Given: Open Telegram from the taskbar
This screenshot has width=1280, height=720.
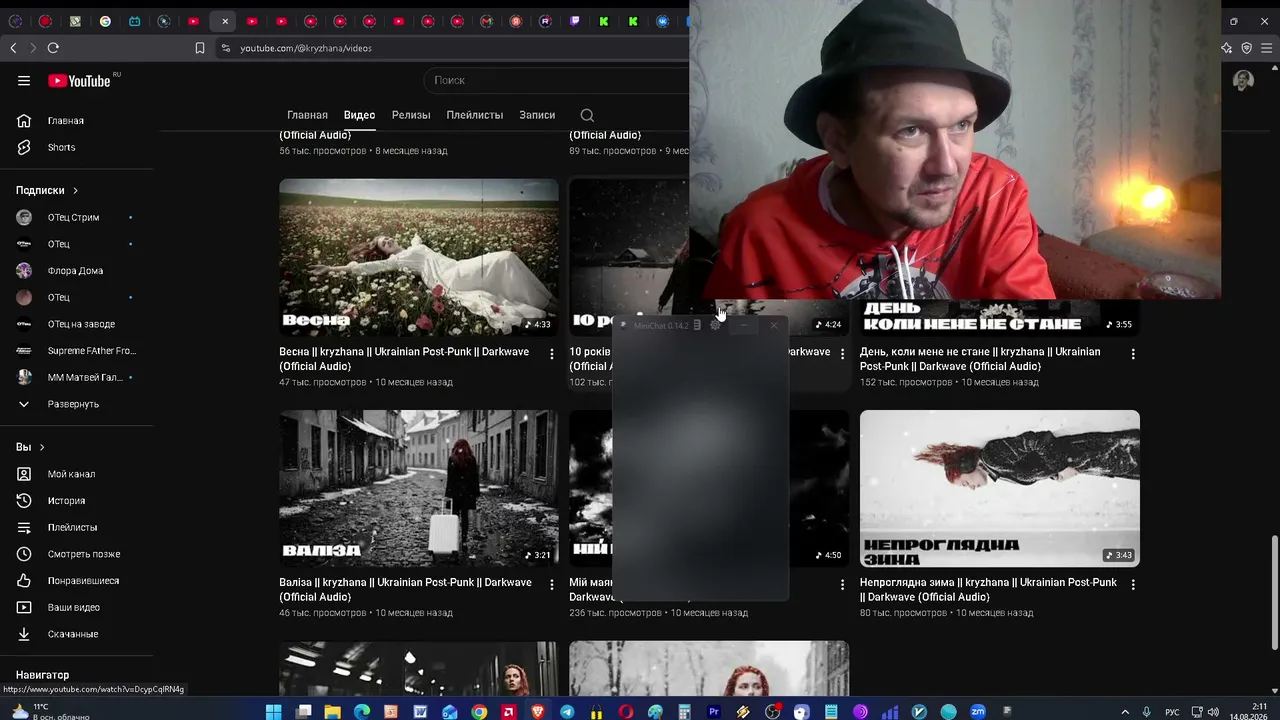Looking at the screenshot, I should (x=567, y=712).
